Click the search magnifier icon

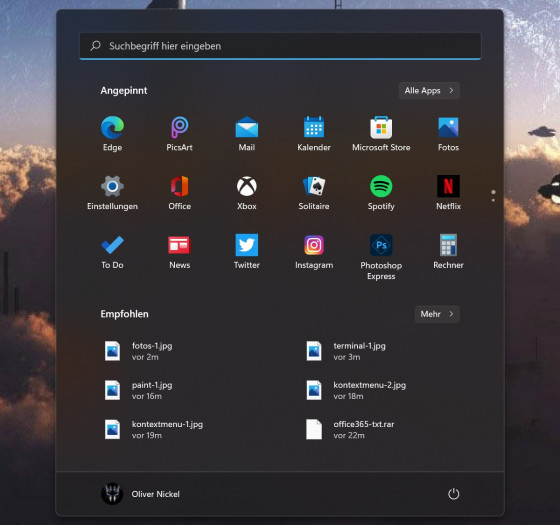point(95,46)
